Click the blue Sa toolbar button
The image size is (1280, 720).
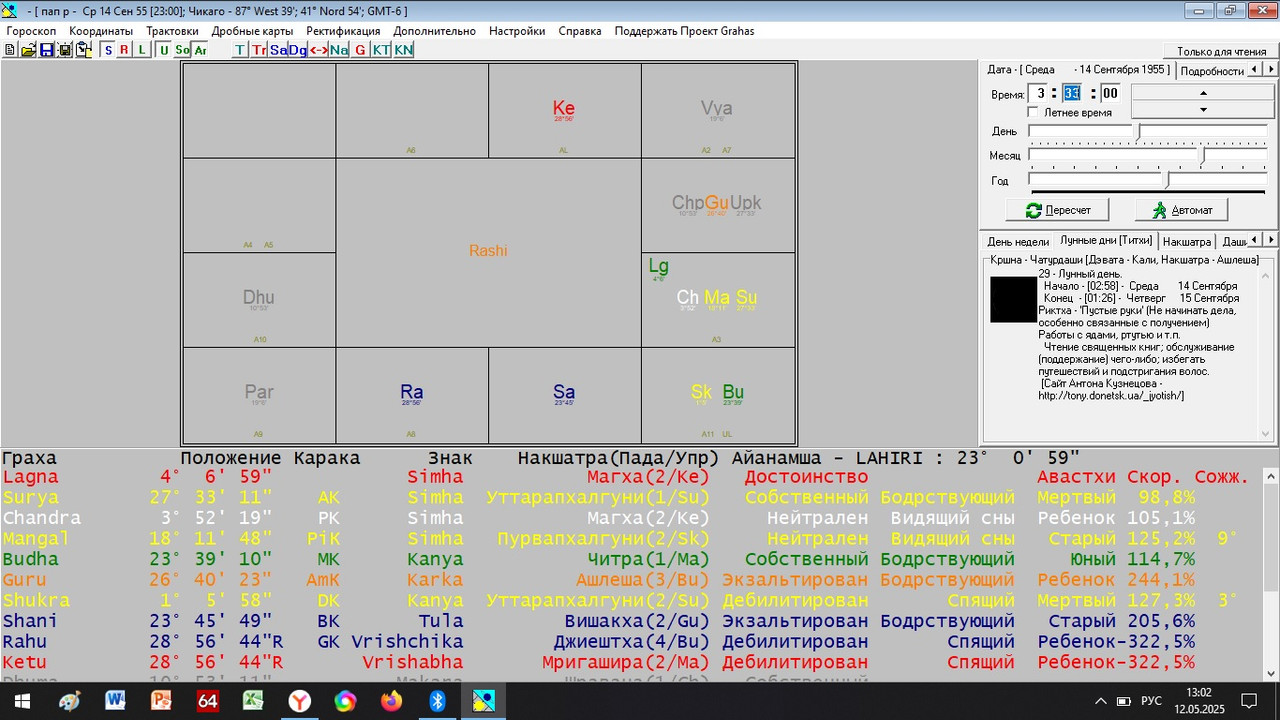[x=279, y=50]
